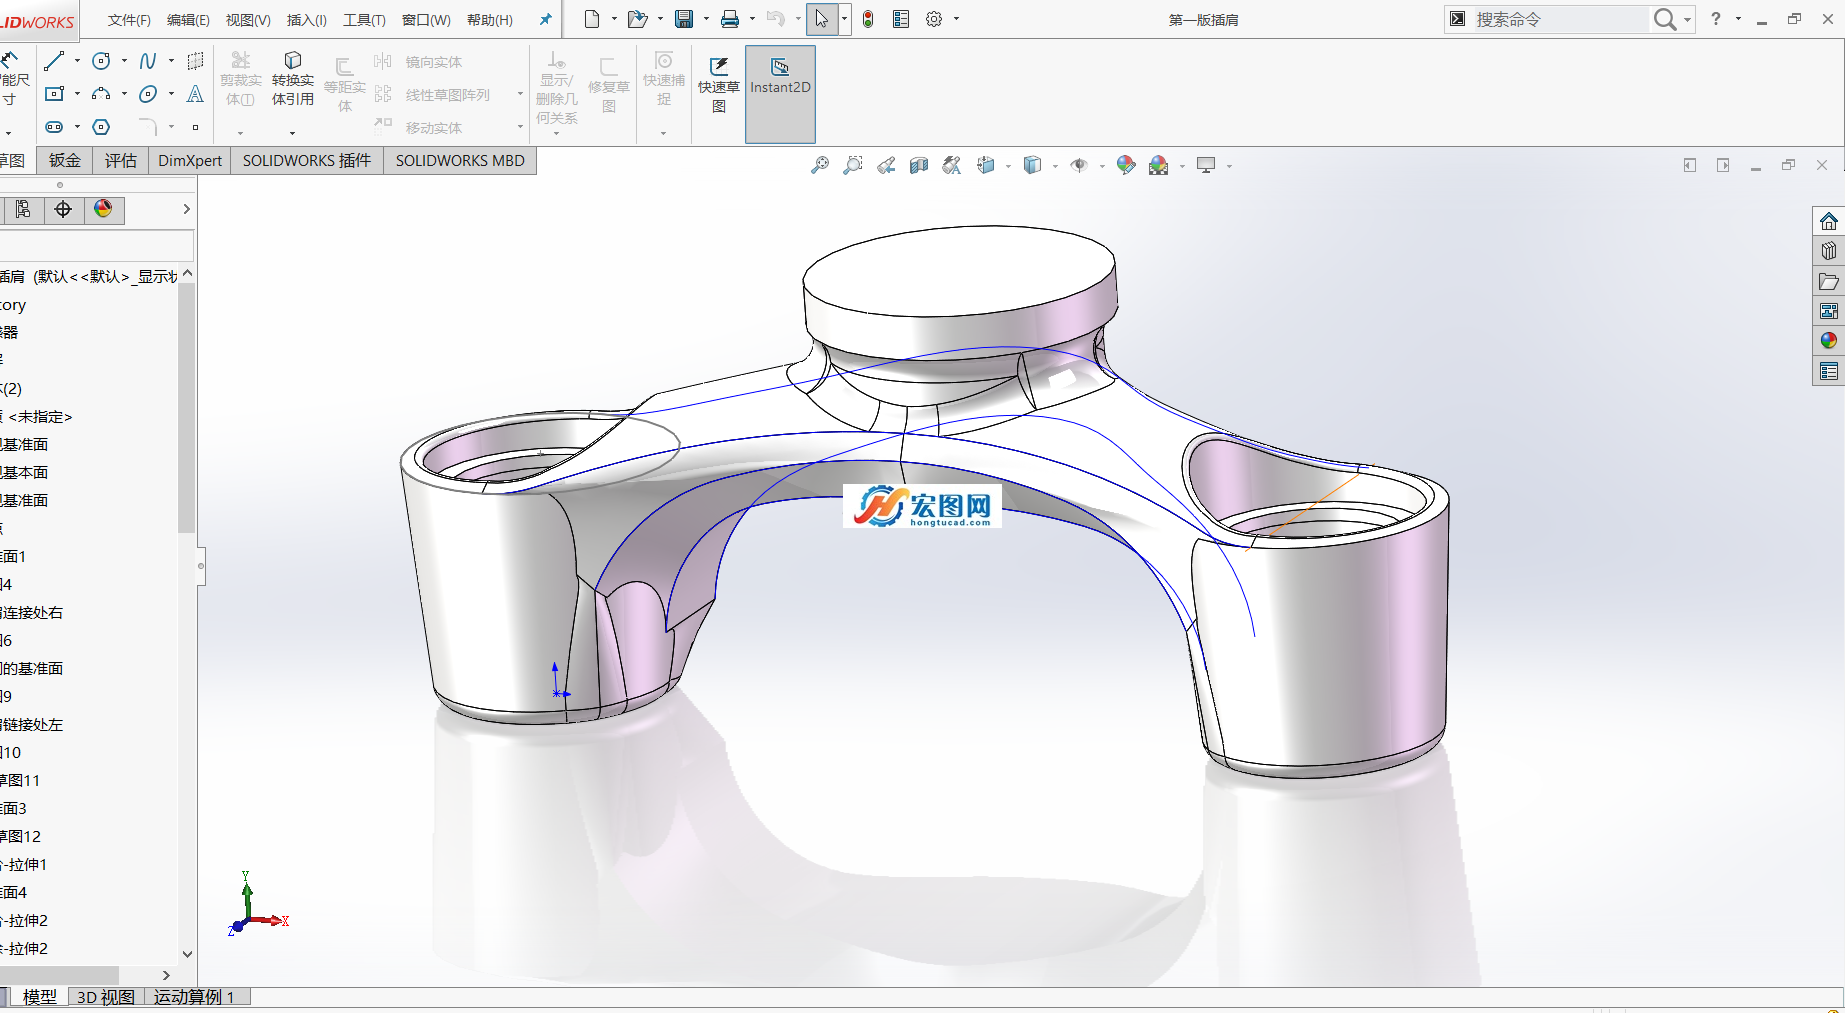Viewport: 1845px width, 1013px height.
Task: Switch to the 钣金 tab
Action: coord(65,160)
